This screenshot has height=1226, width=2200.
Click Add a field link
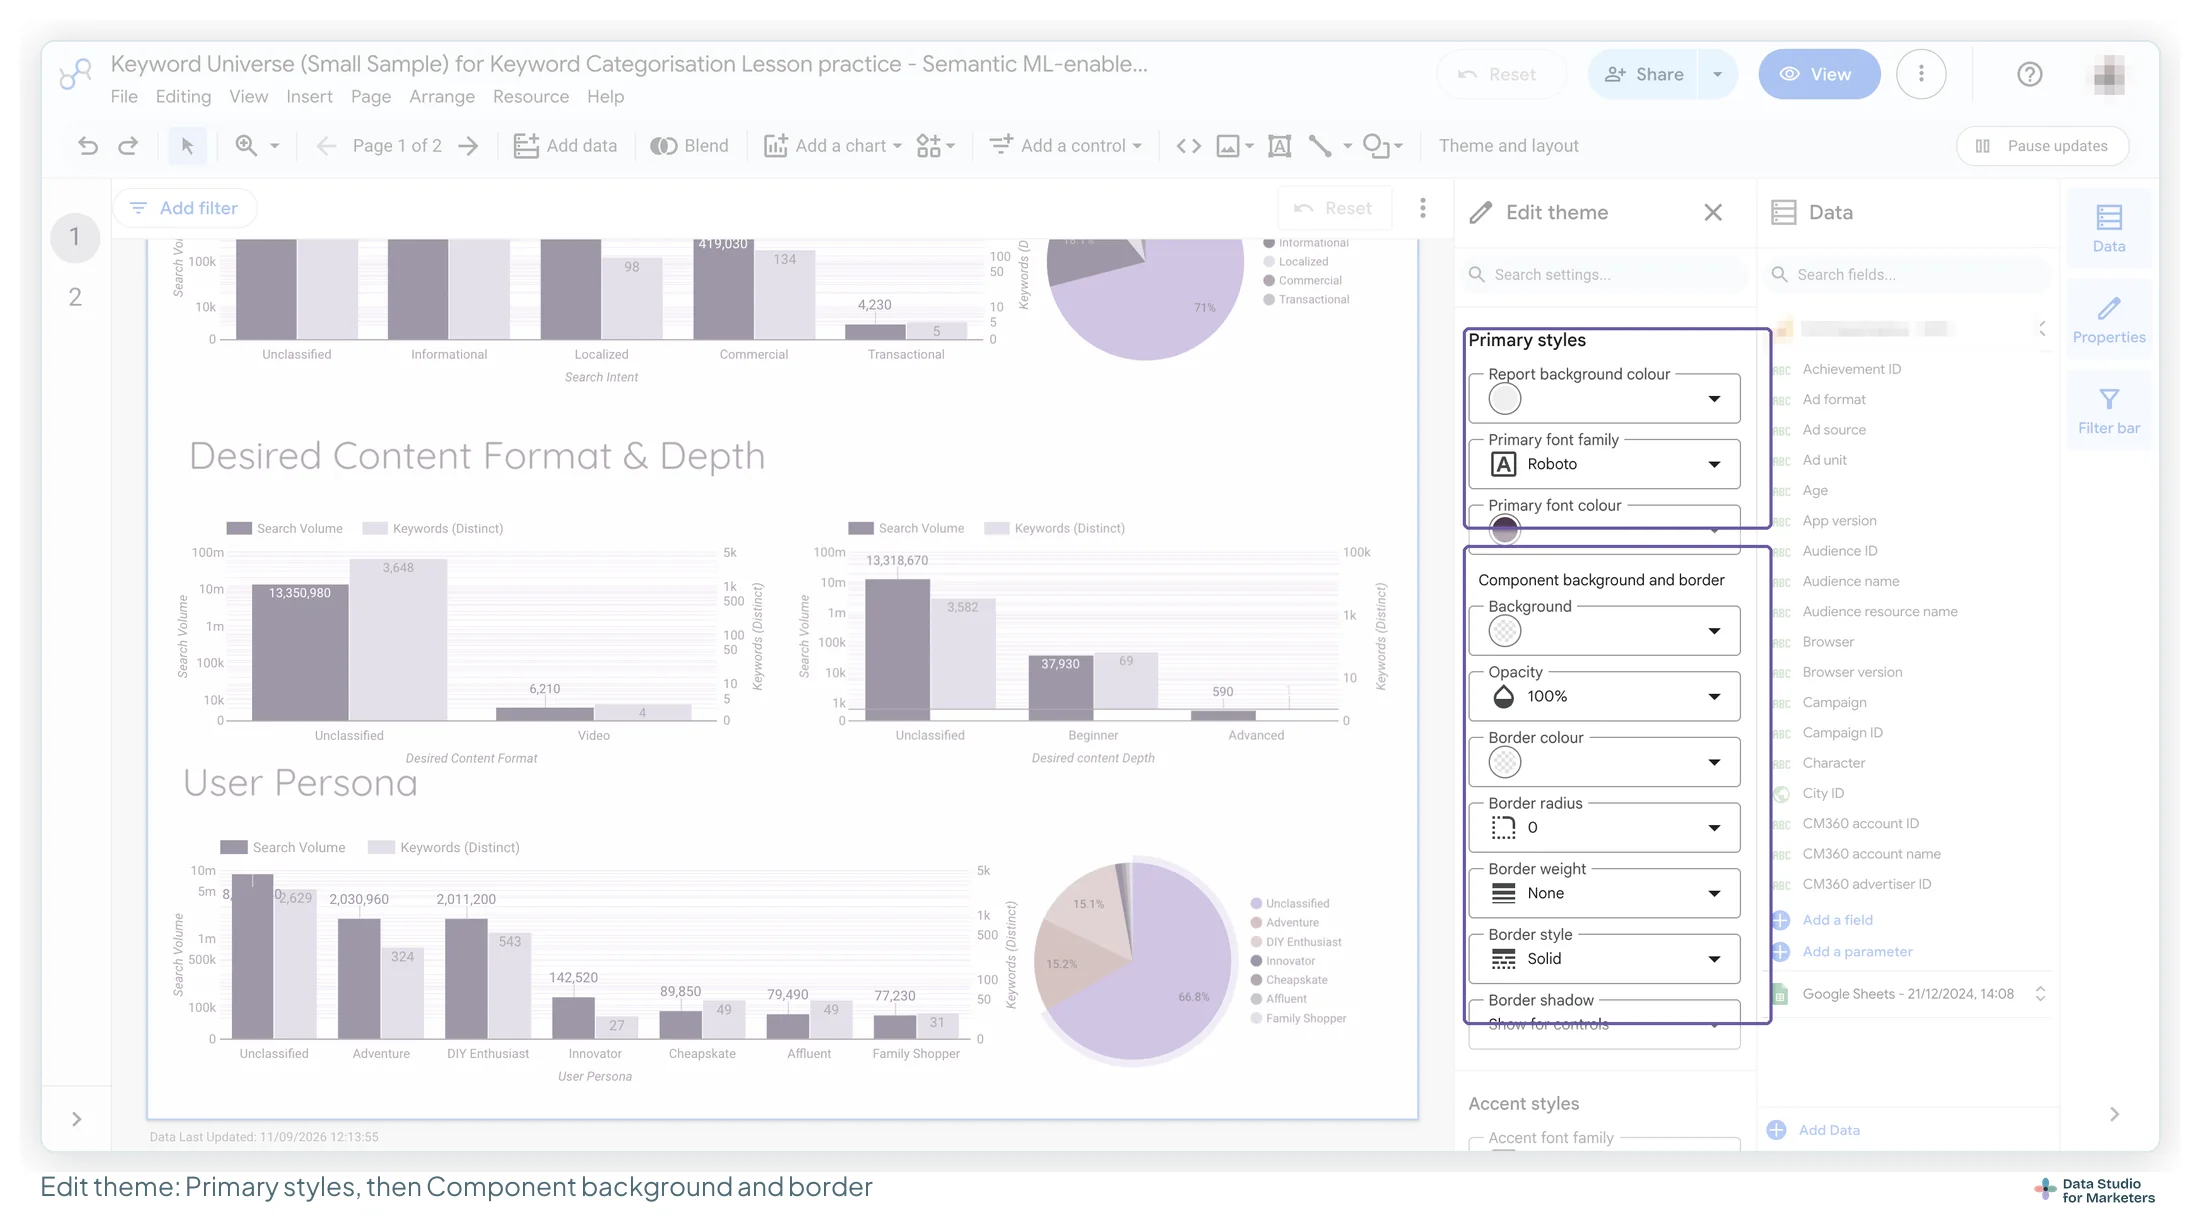(1837, 920)
